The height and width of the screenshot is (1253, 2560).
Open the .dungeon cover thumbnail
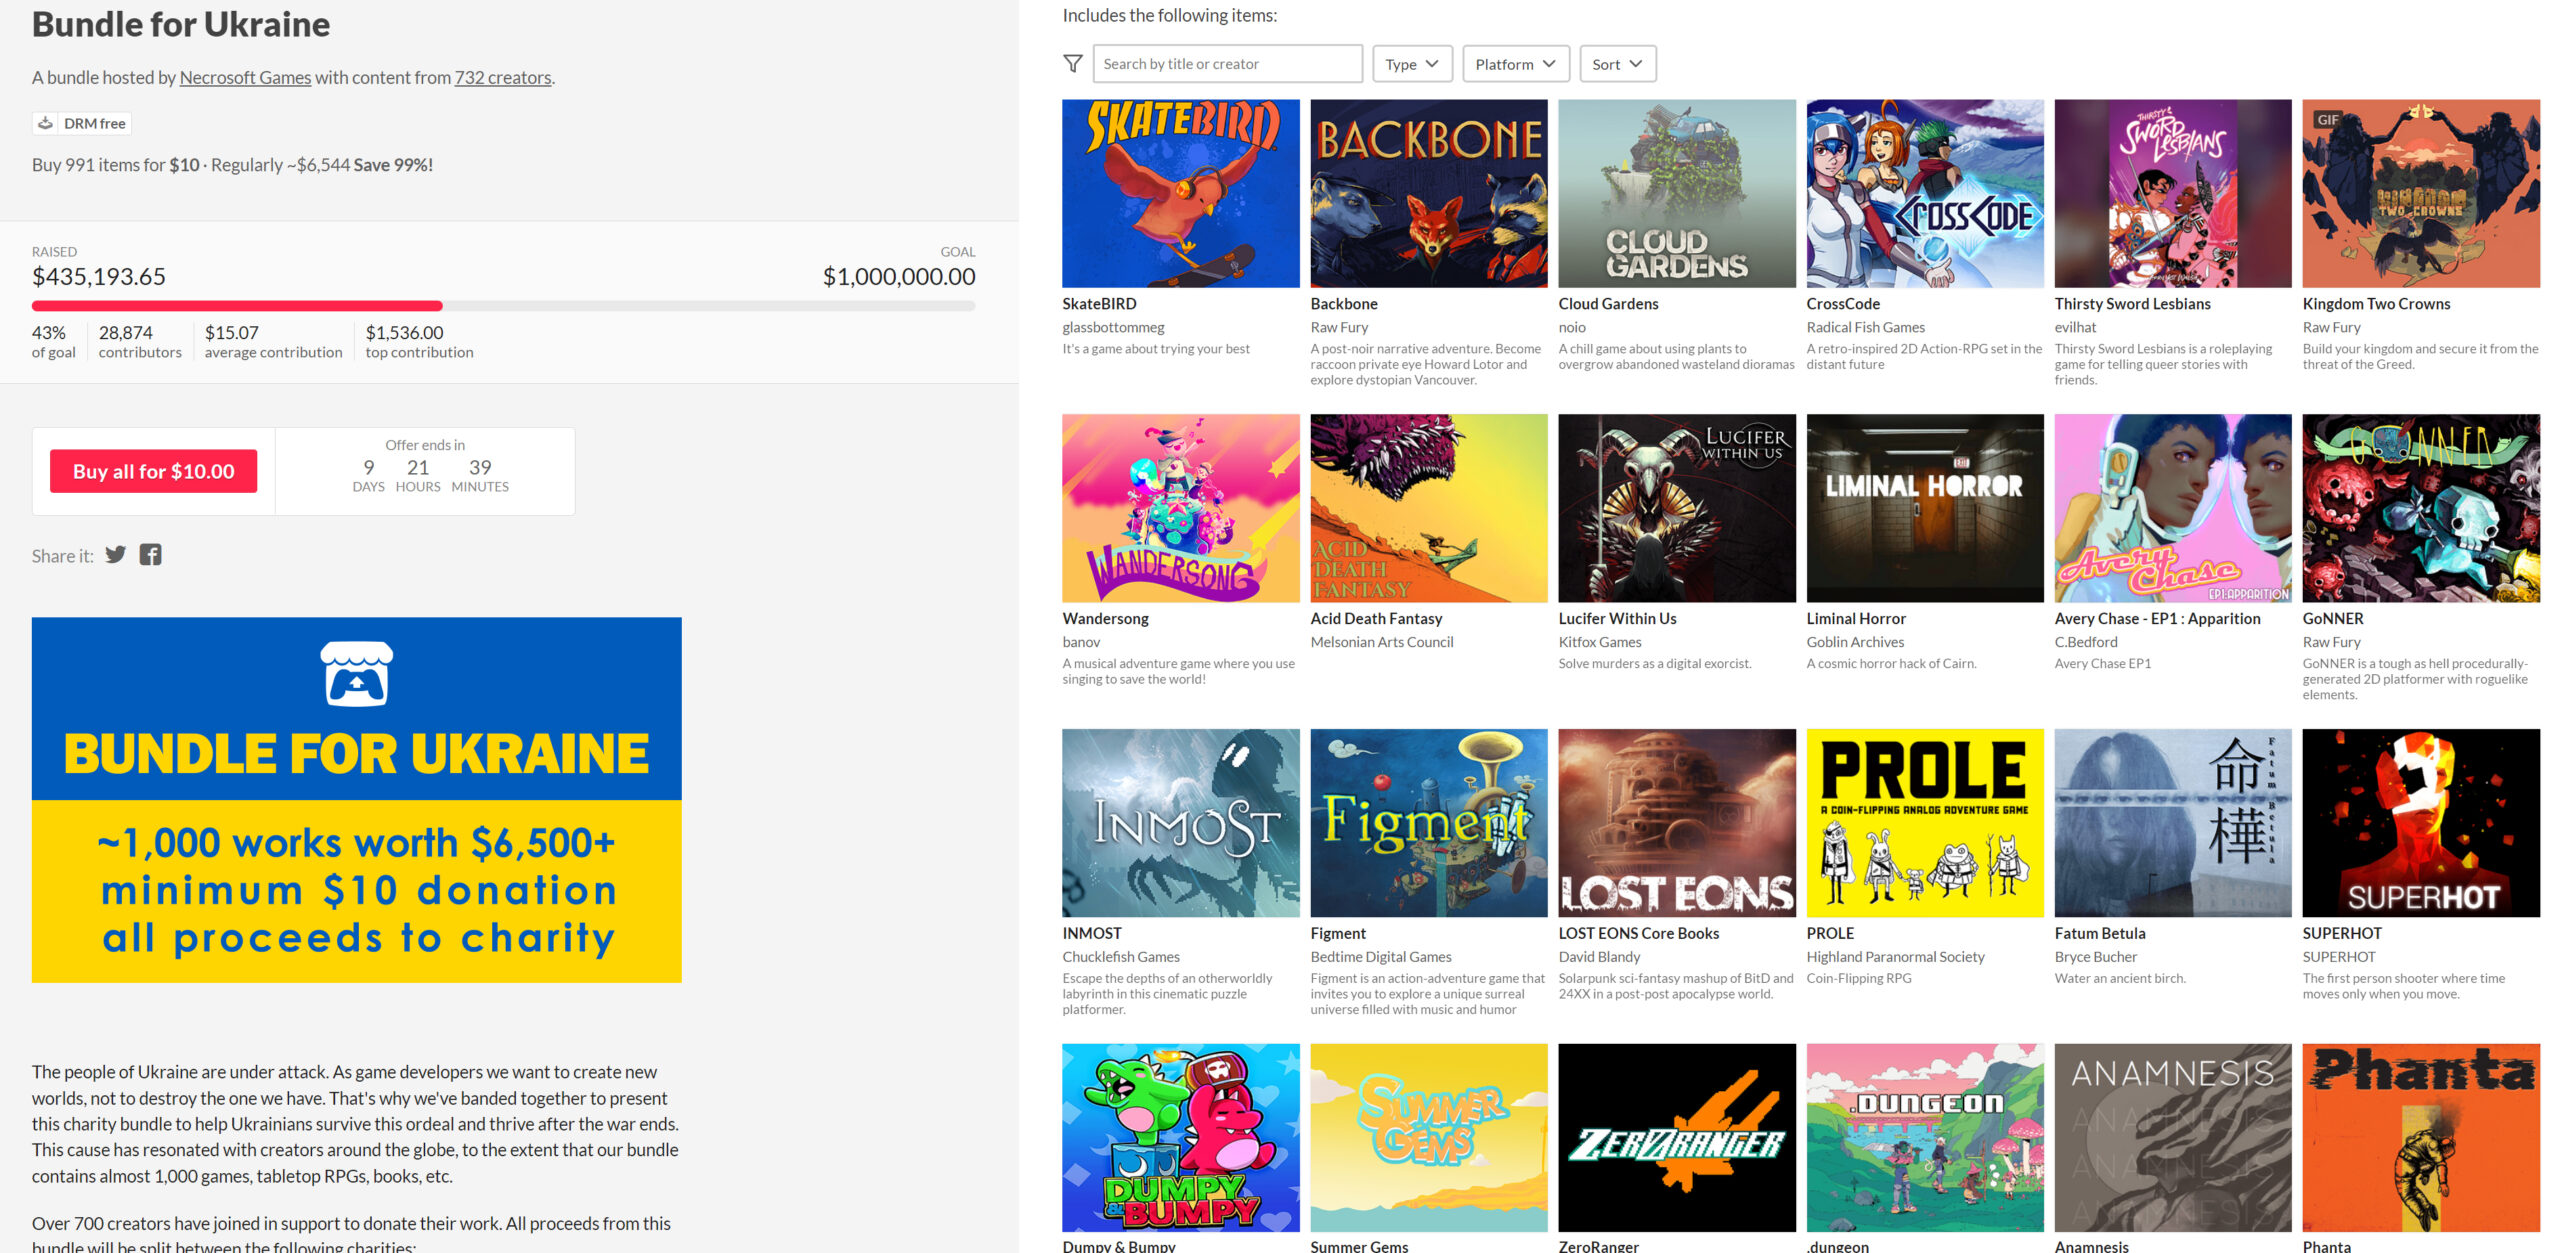tap(1924, 1137)
